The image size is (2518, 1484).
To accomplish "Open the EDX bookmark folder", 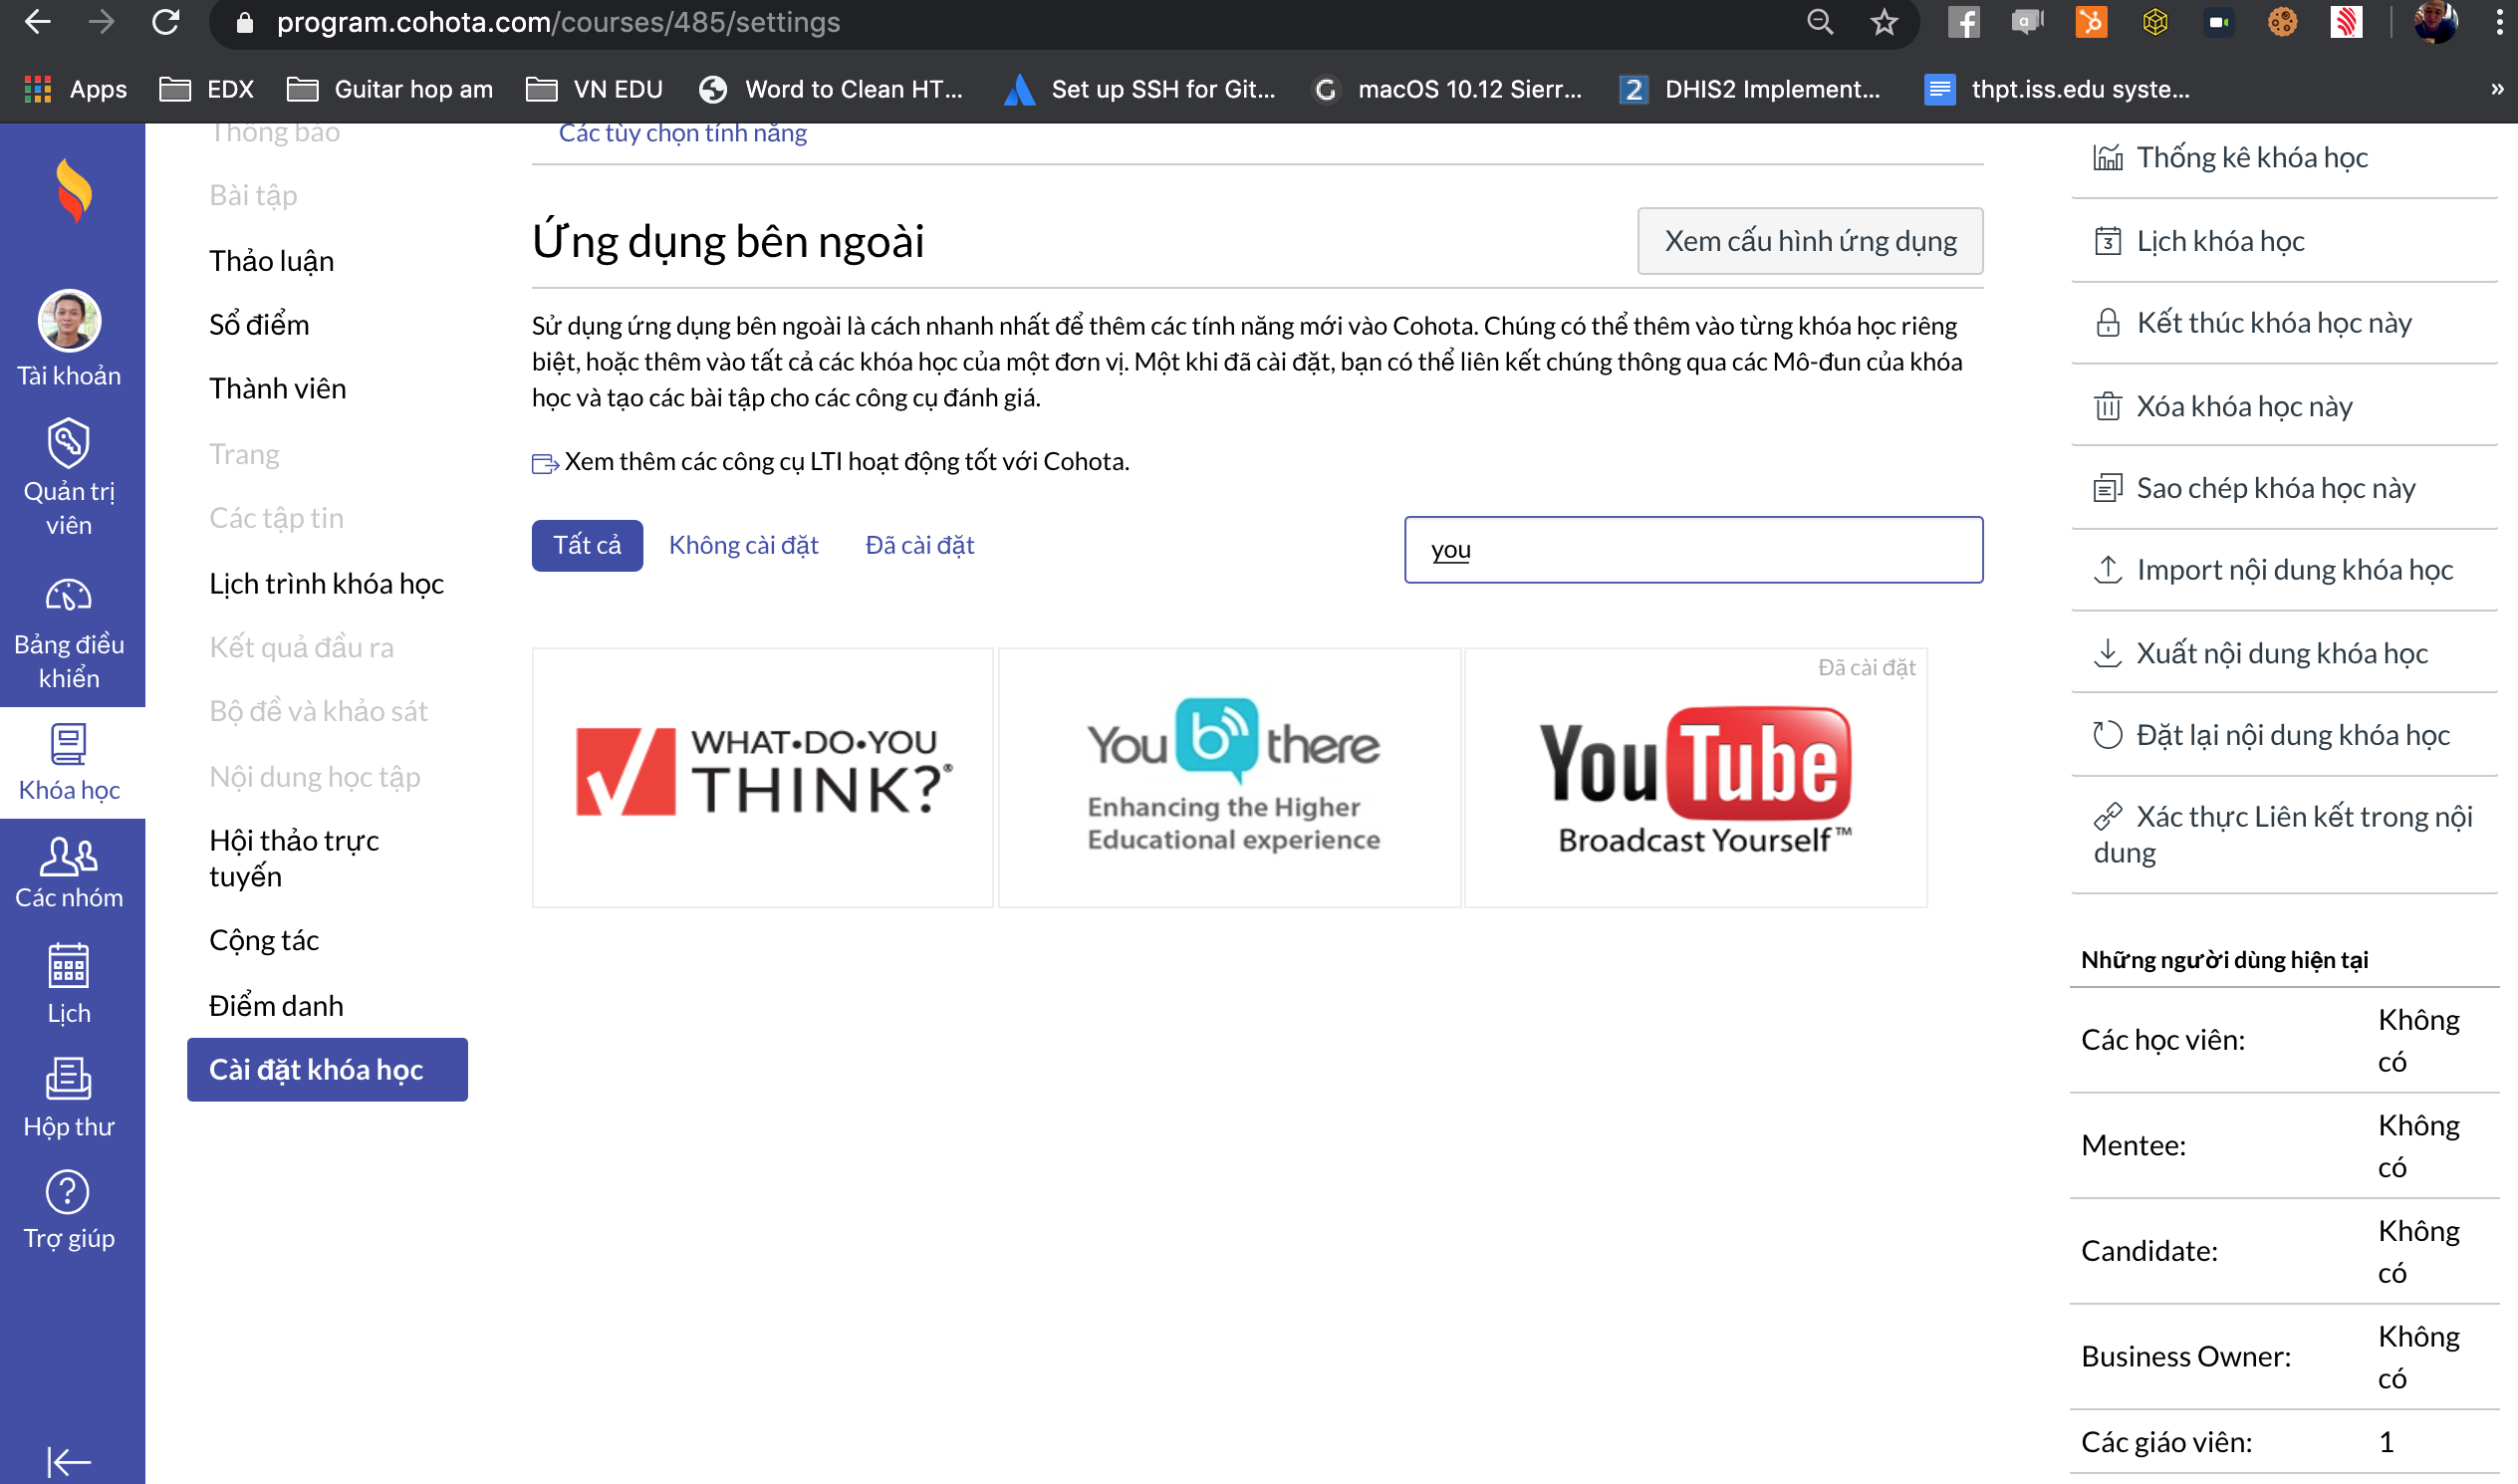I will tap(207, 89).
